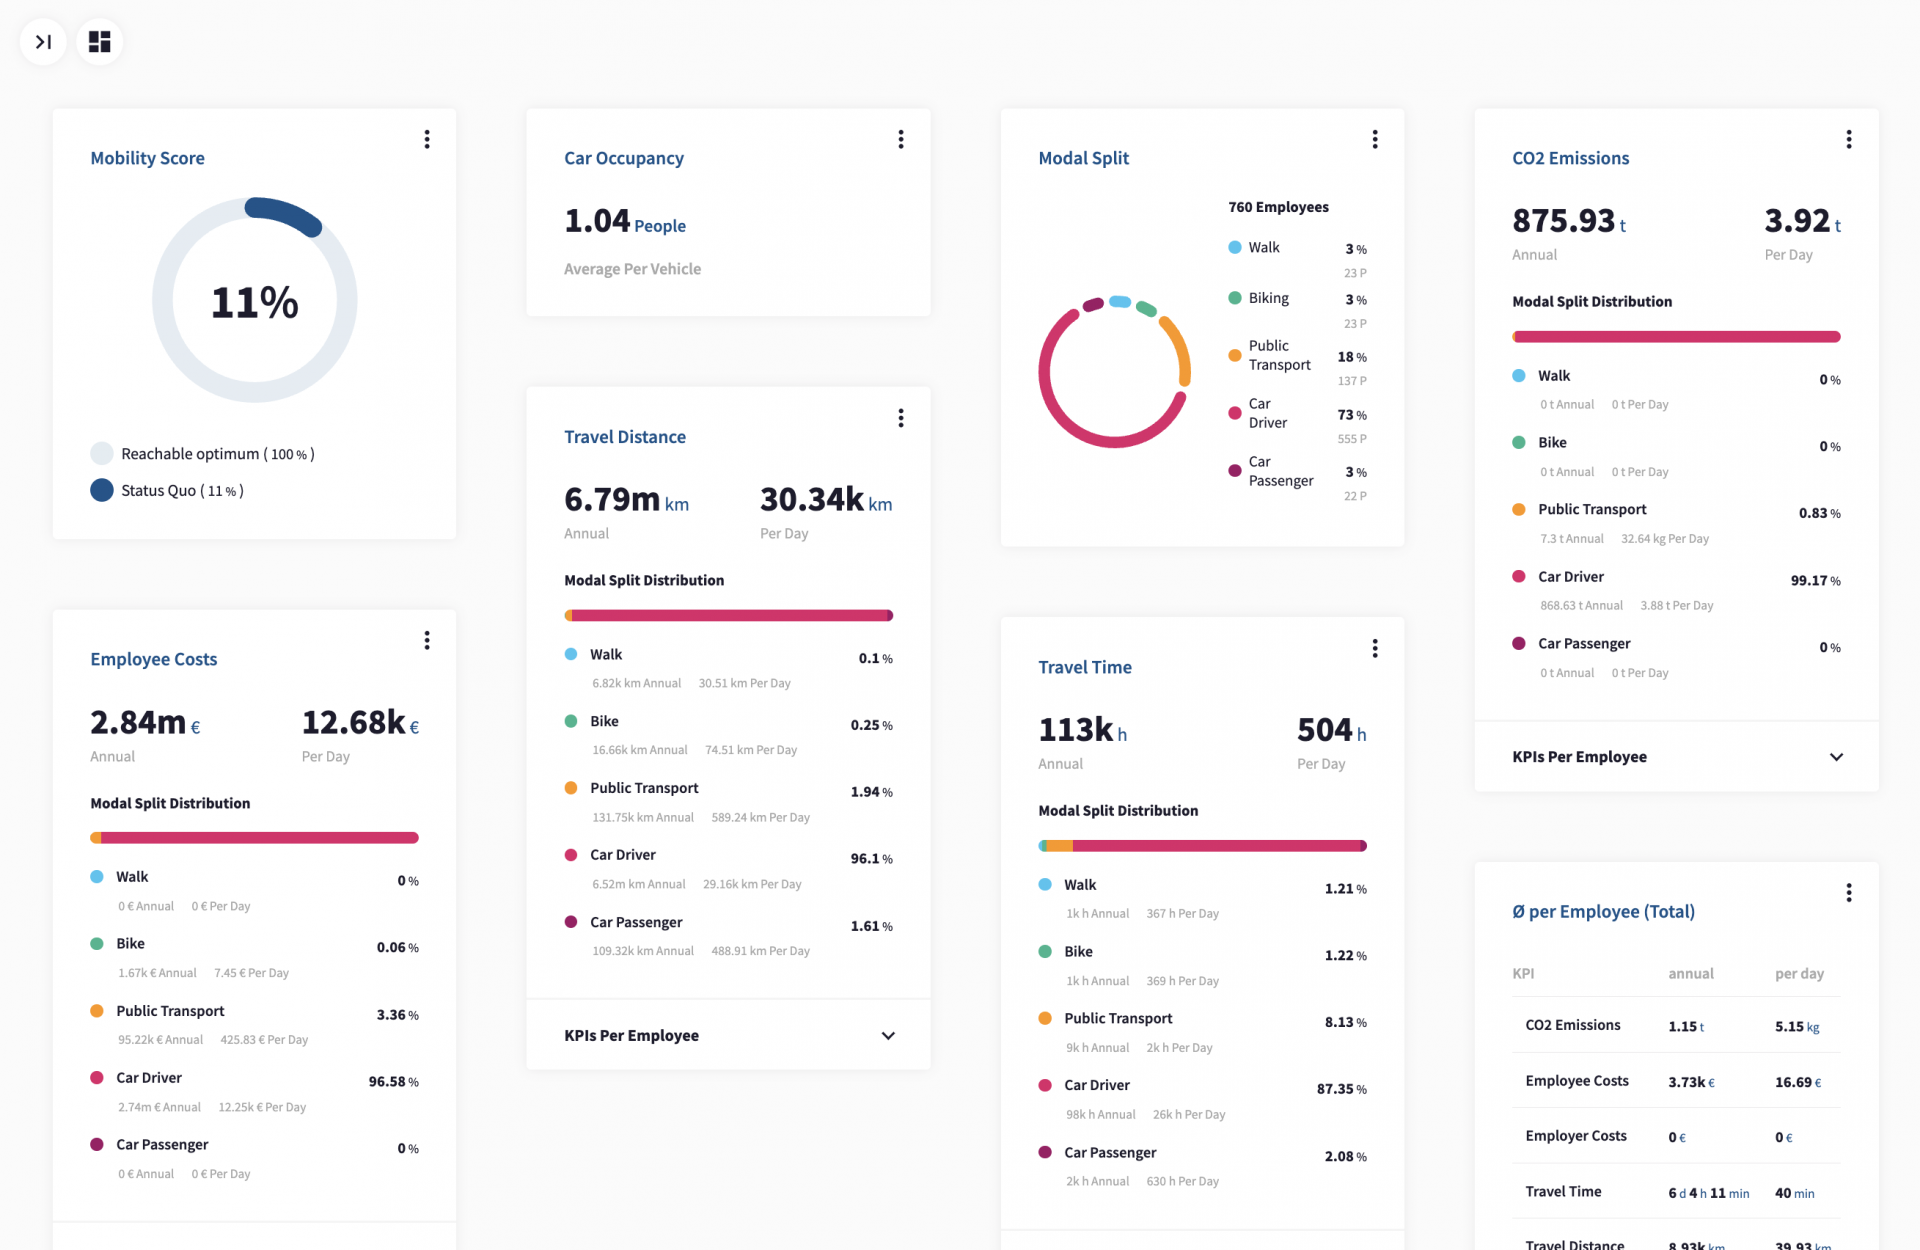This screenshot has height=1250, width=1920.
Task: Click Employer Costs row in per Employee table
Action: click(1676, 1136)
